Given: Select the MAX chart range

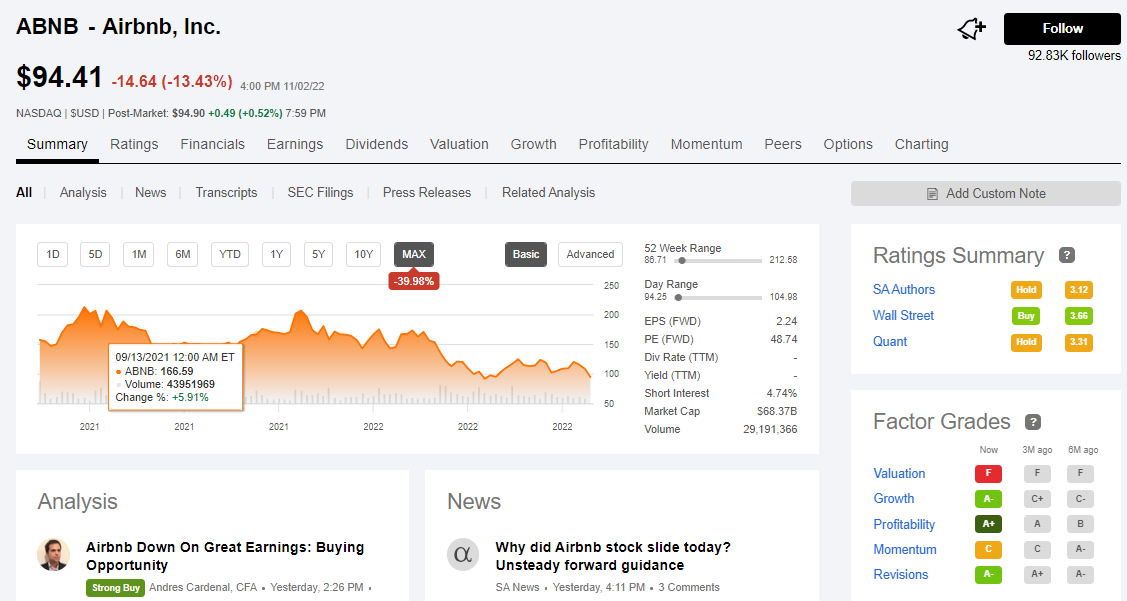Looking at the screenshot, I should click(x=414, y=254).
